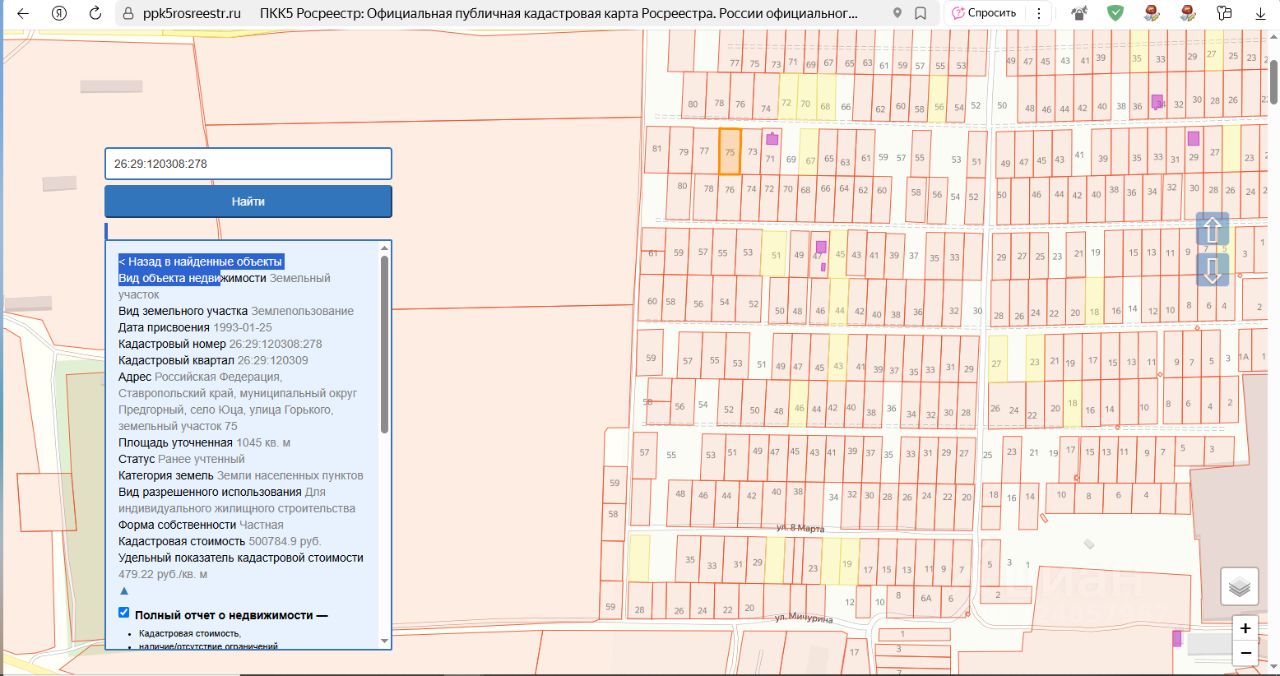This screenshot has height=676, width=1280.
Task: Click 'Назад в найденные объекты' link
Action: click(200, 261)
